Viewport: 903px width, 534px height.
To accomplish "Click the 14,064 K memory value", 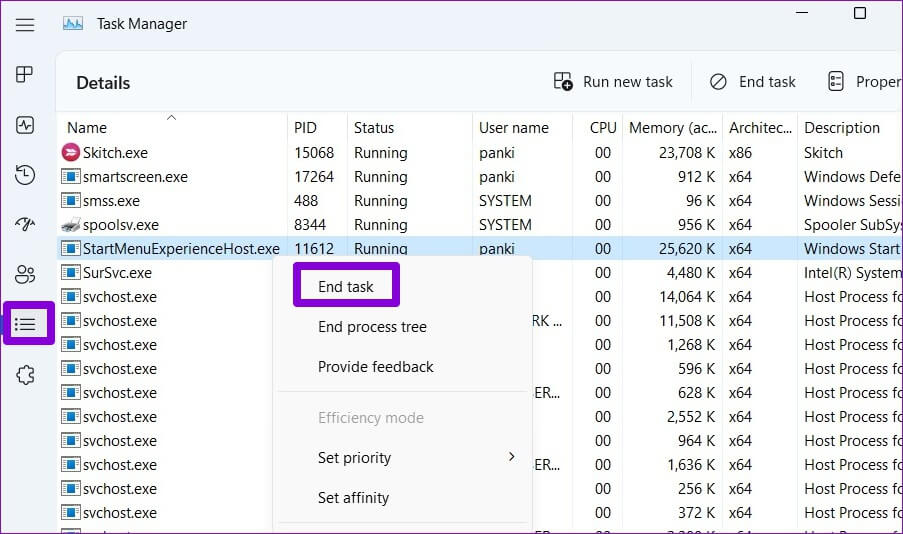I will tap(688, 297).
